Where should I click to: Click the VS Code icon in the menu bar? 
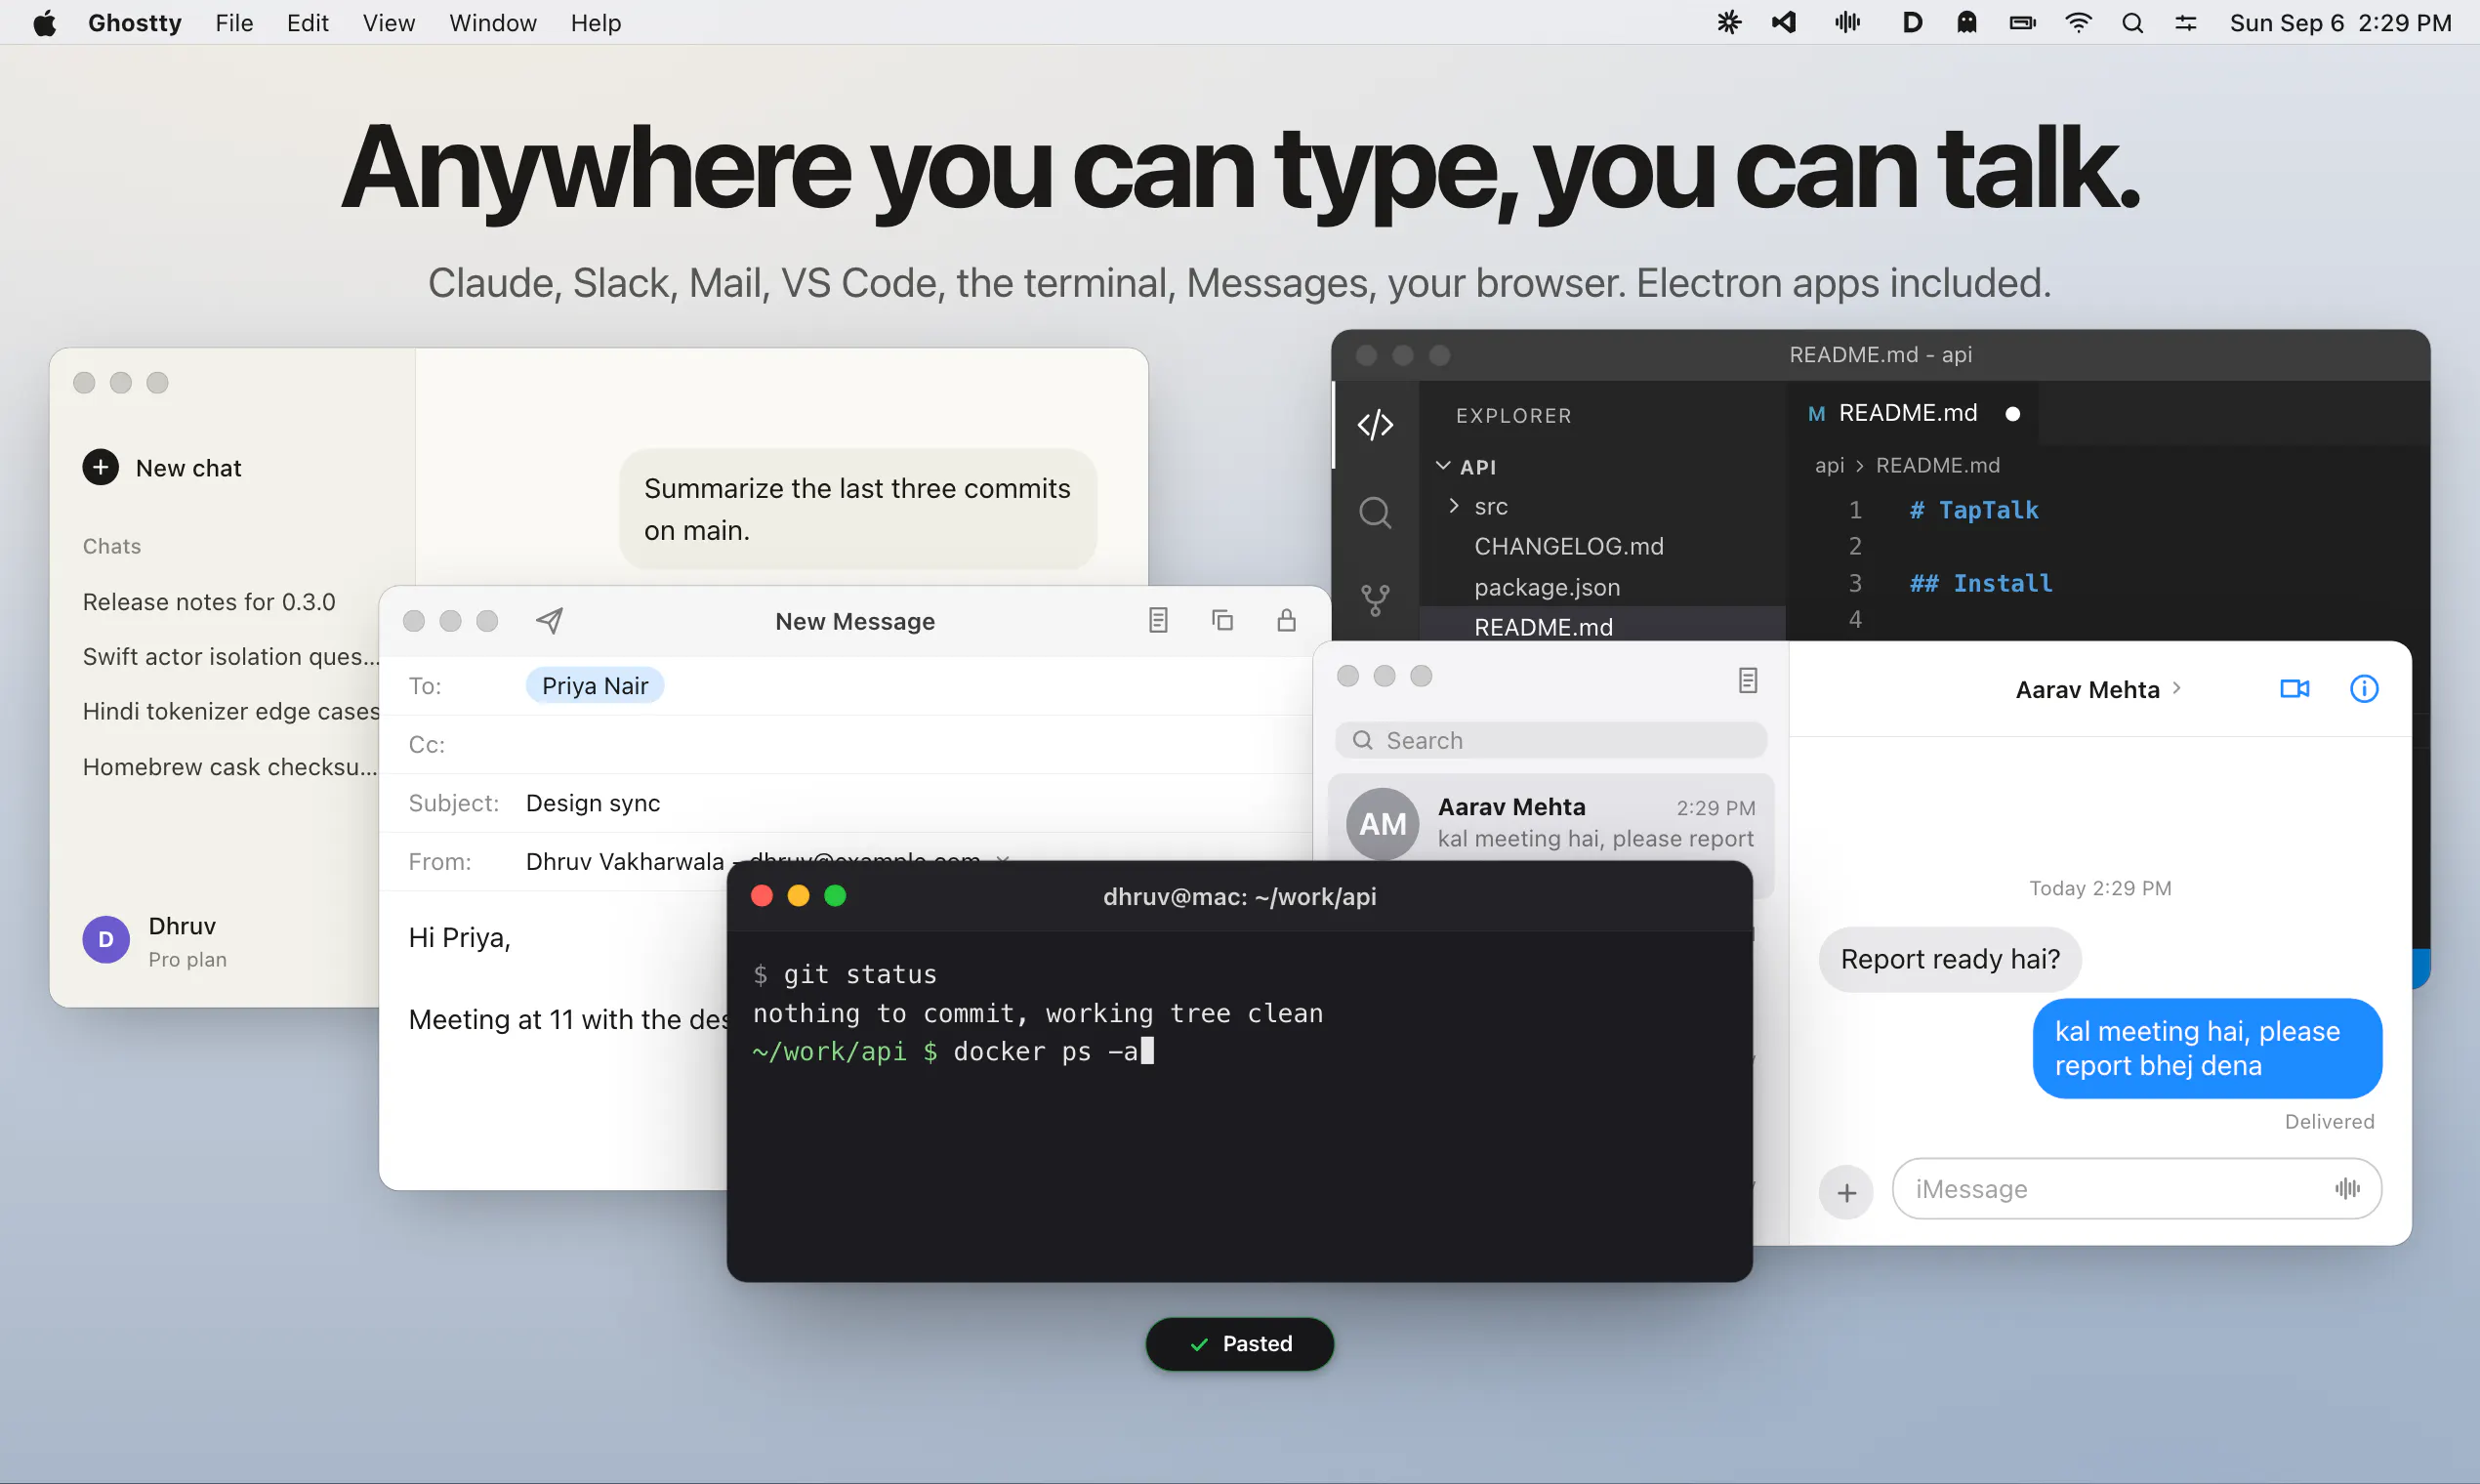click(1784, 22)
